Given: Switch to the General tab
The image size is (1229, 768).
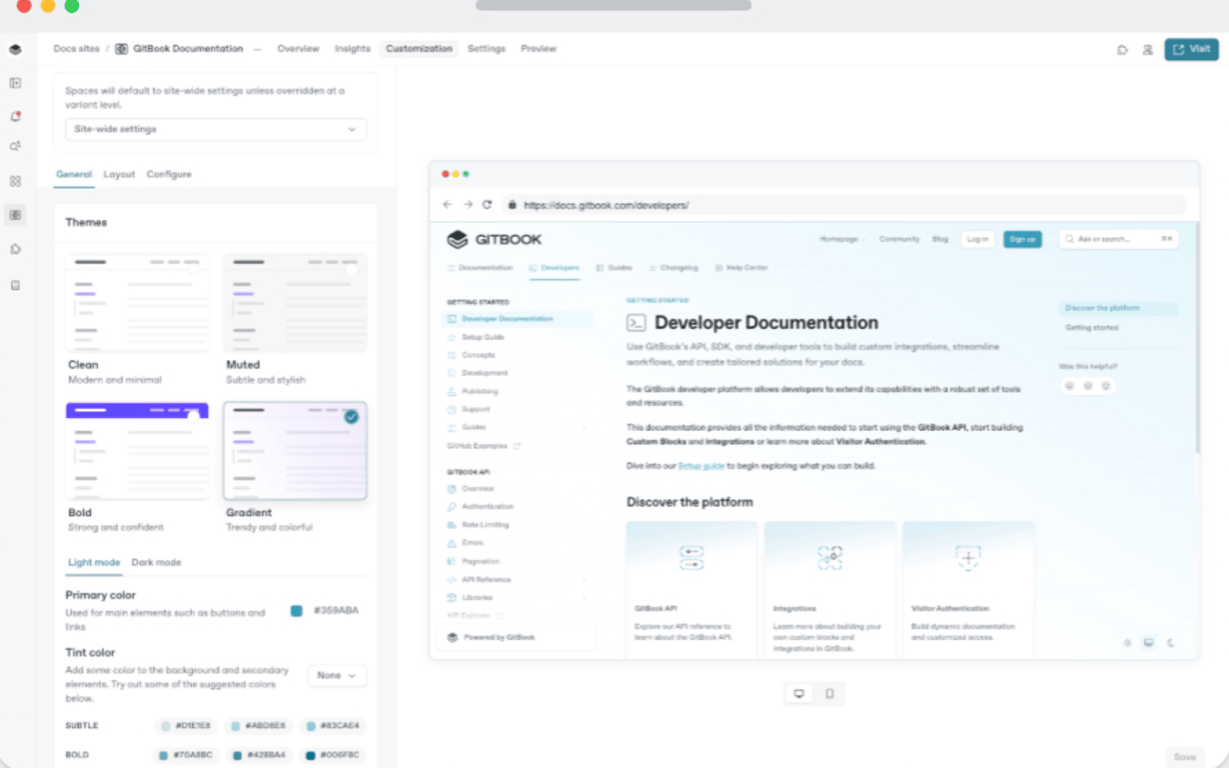Looking at the screenshot, I should (74, 174).
